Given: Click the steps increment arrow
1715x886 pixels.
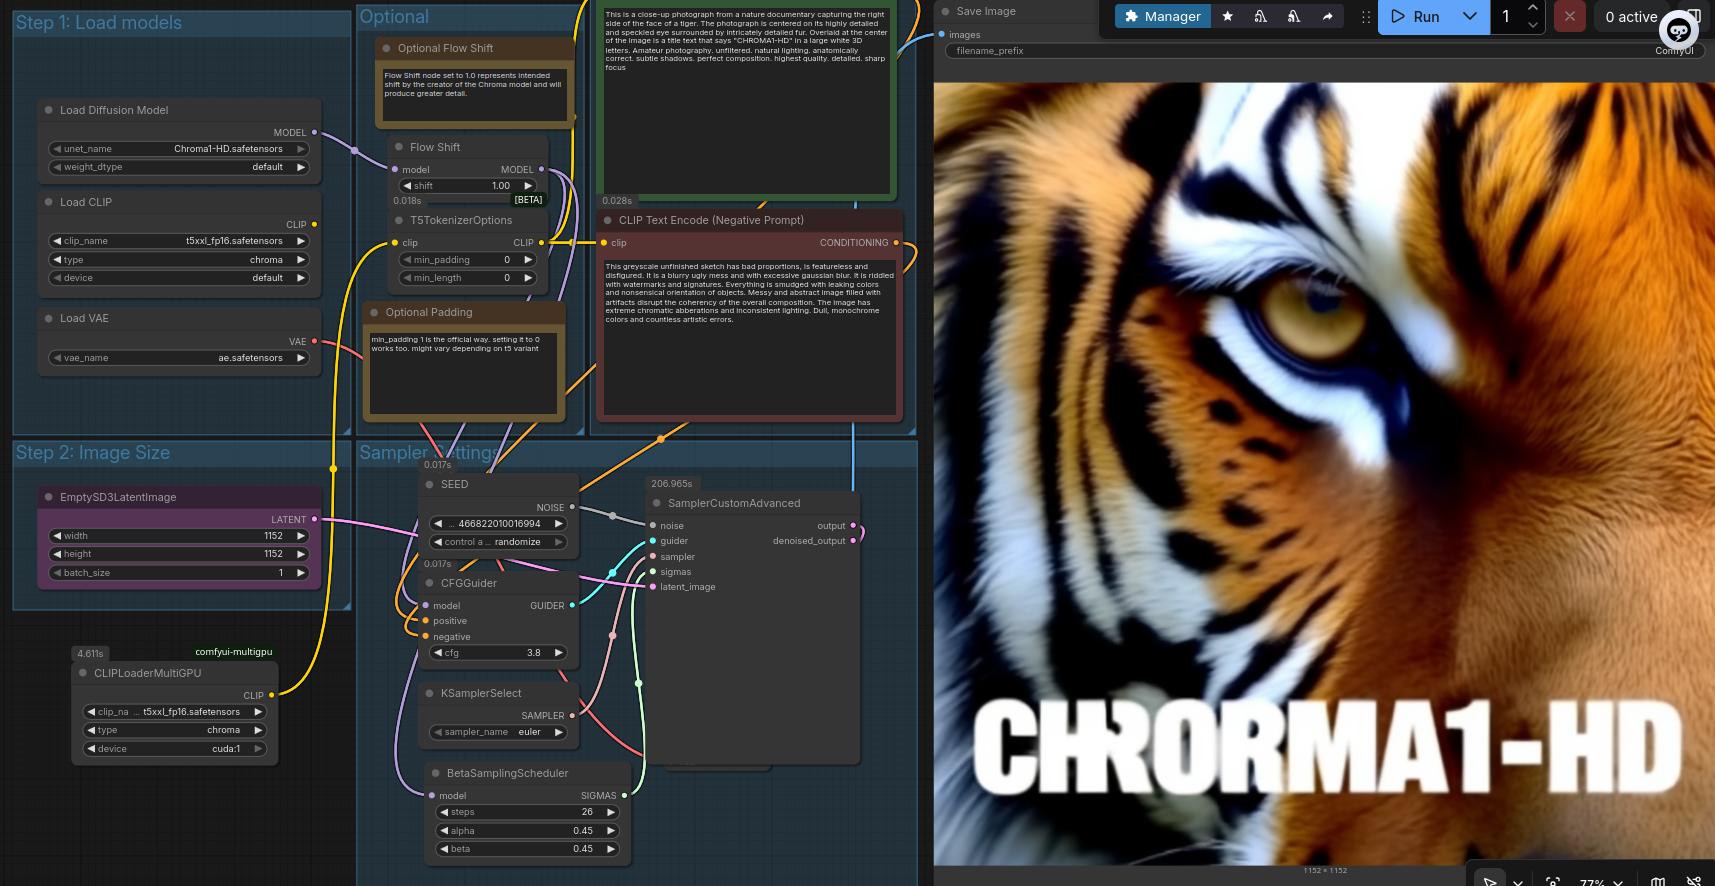Looking at the screenshot, I should pos(610,812).
